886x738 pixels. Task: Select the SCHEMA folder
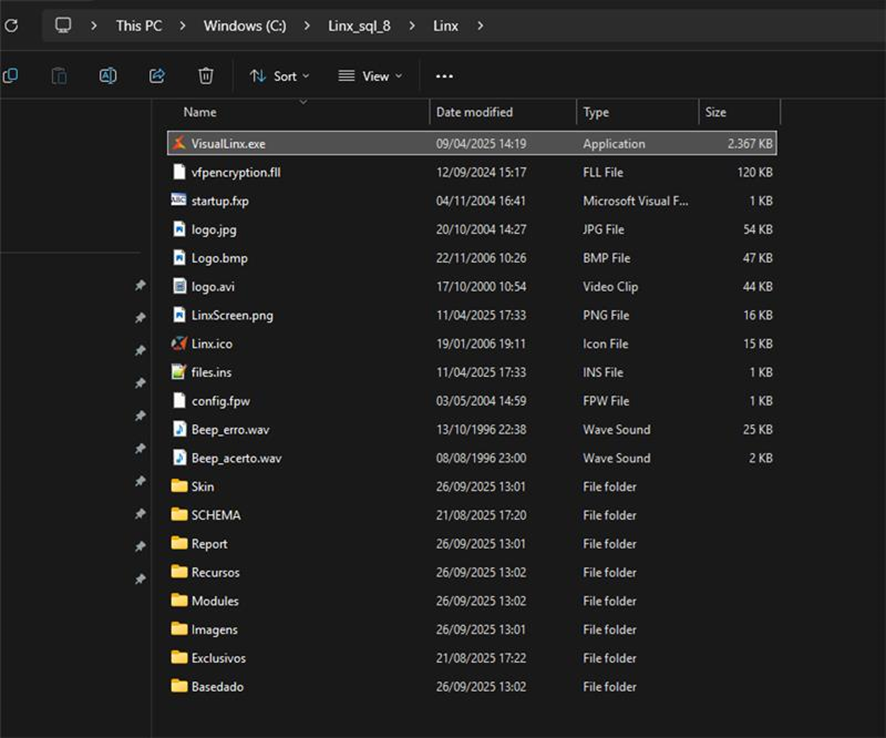click(215, 516)
